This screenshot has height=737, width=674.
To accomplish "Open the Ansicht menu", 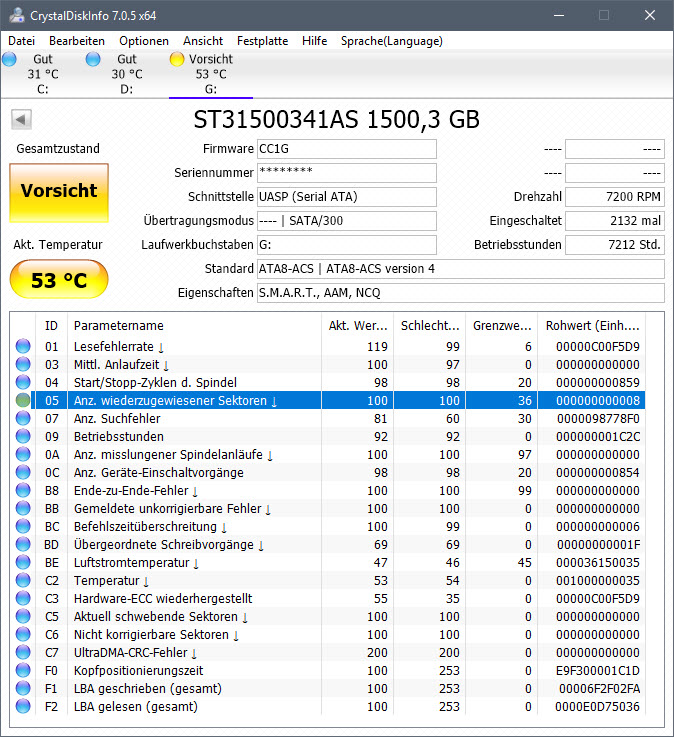I will pos(203,41).
